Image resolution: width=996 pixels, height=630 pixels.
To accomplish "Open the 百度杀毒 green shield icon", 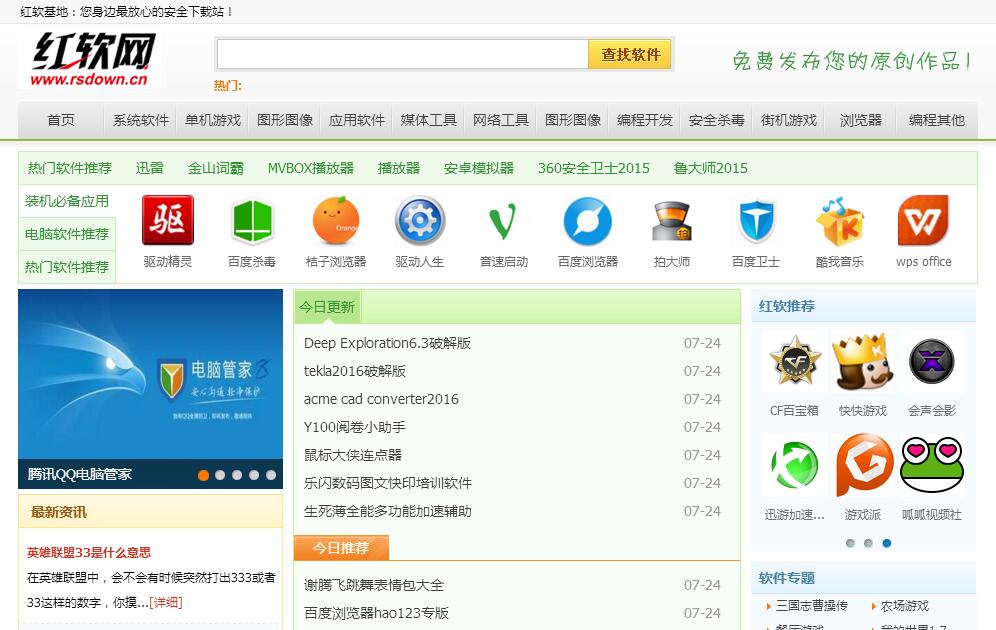I will click(x=252, y=221).
